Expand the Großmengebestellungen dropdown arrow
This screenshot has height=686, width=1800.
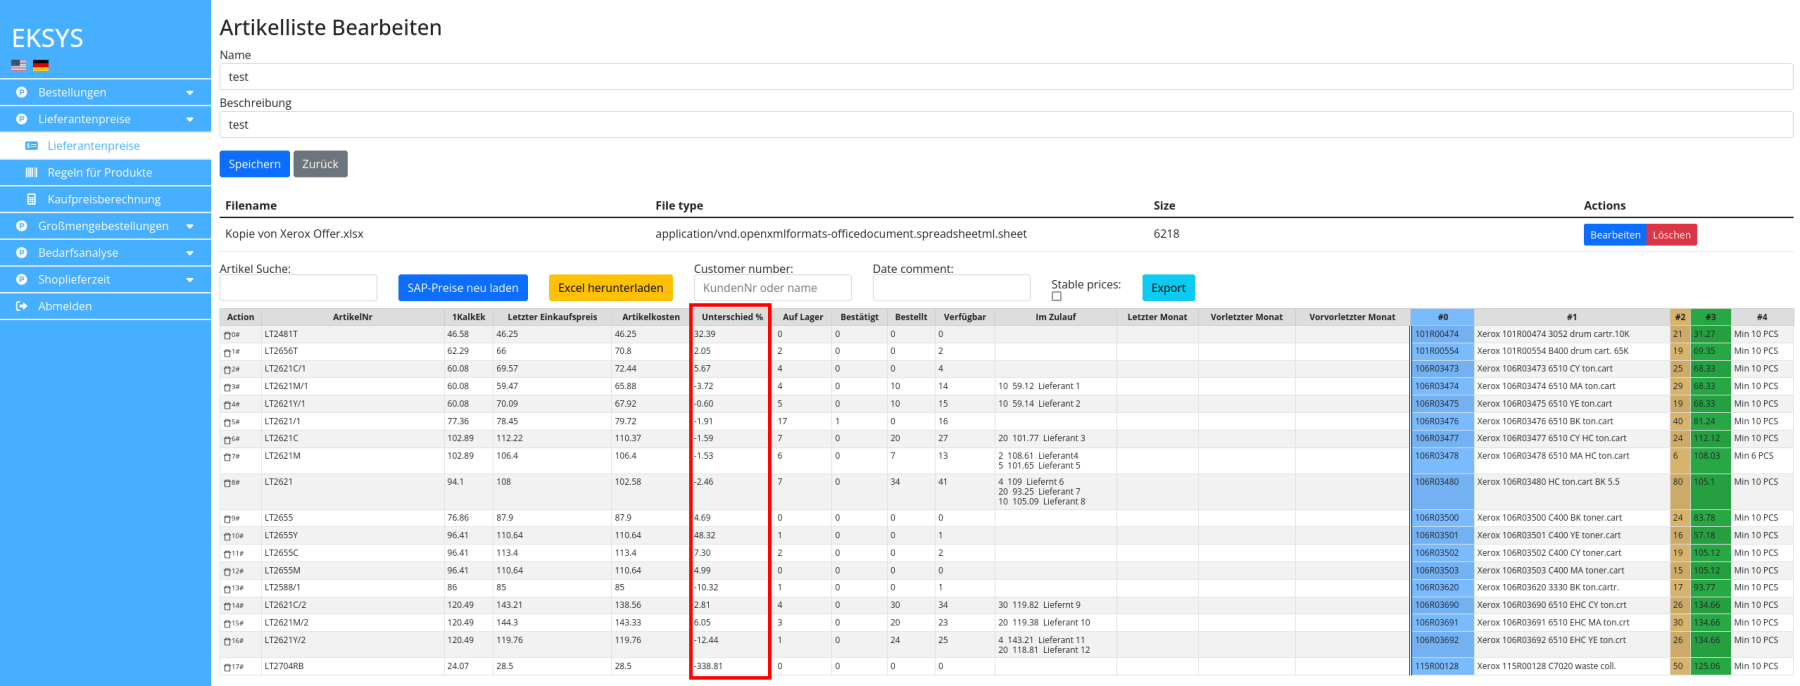tap(190, 226)
